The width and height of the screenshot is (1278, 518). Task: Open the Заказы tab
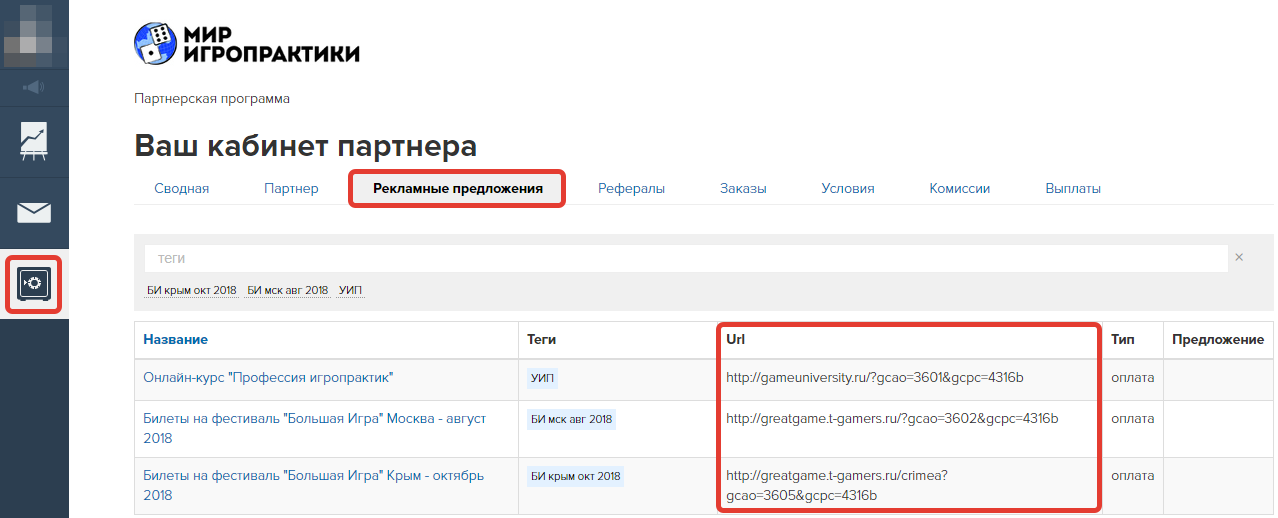coord(743,188)
